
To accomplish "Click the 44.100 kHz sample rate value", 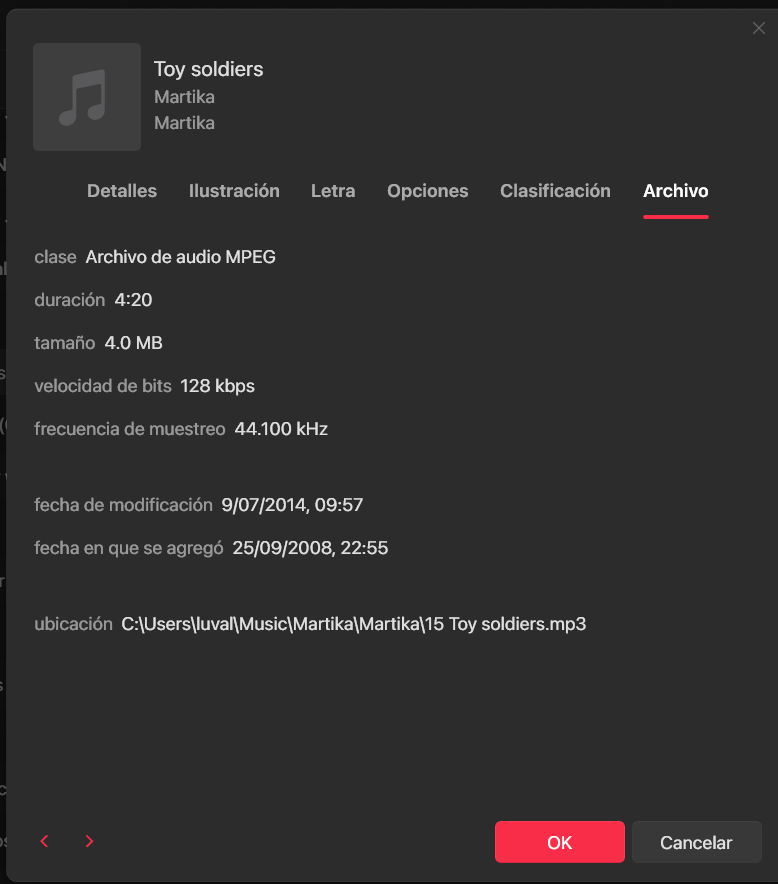I will [281, 429].
